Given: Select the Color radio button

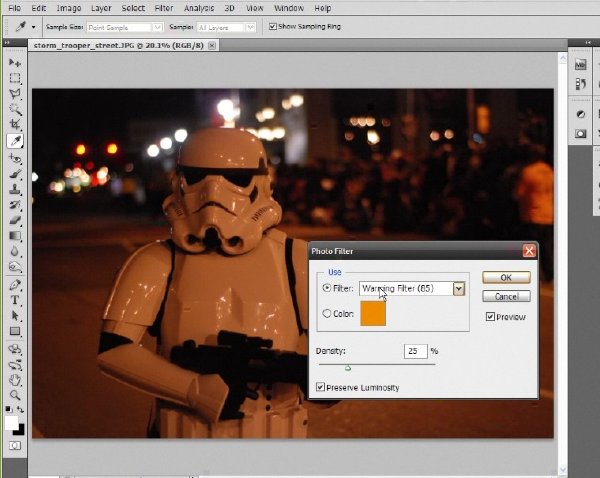Looking at the screenshot, I should tap(326, 313).
